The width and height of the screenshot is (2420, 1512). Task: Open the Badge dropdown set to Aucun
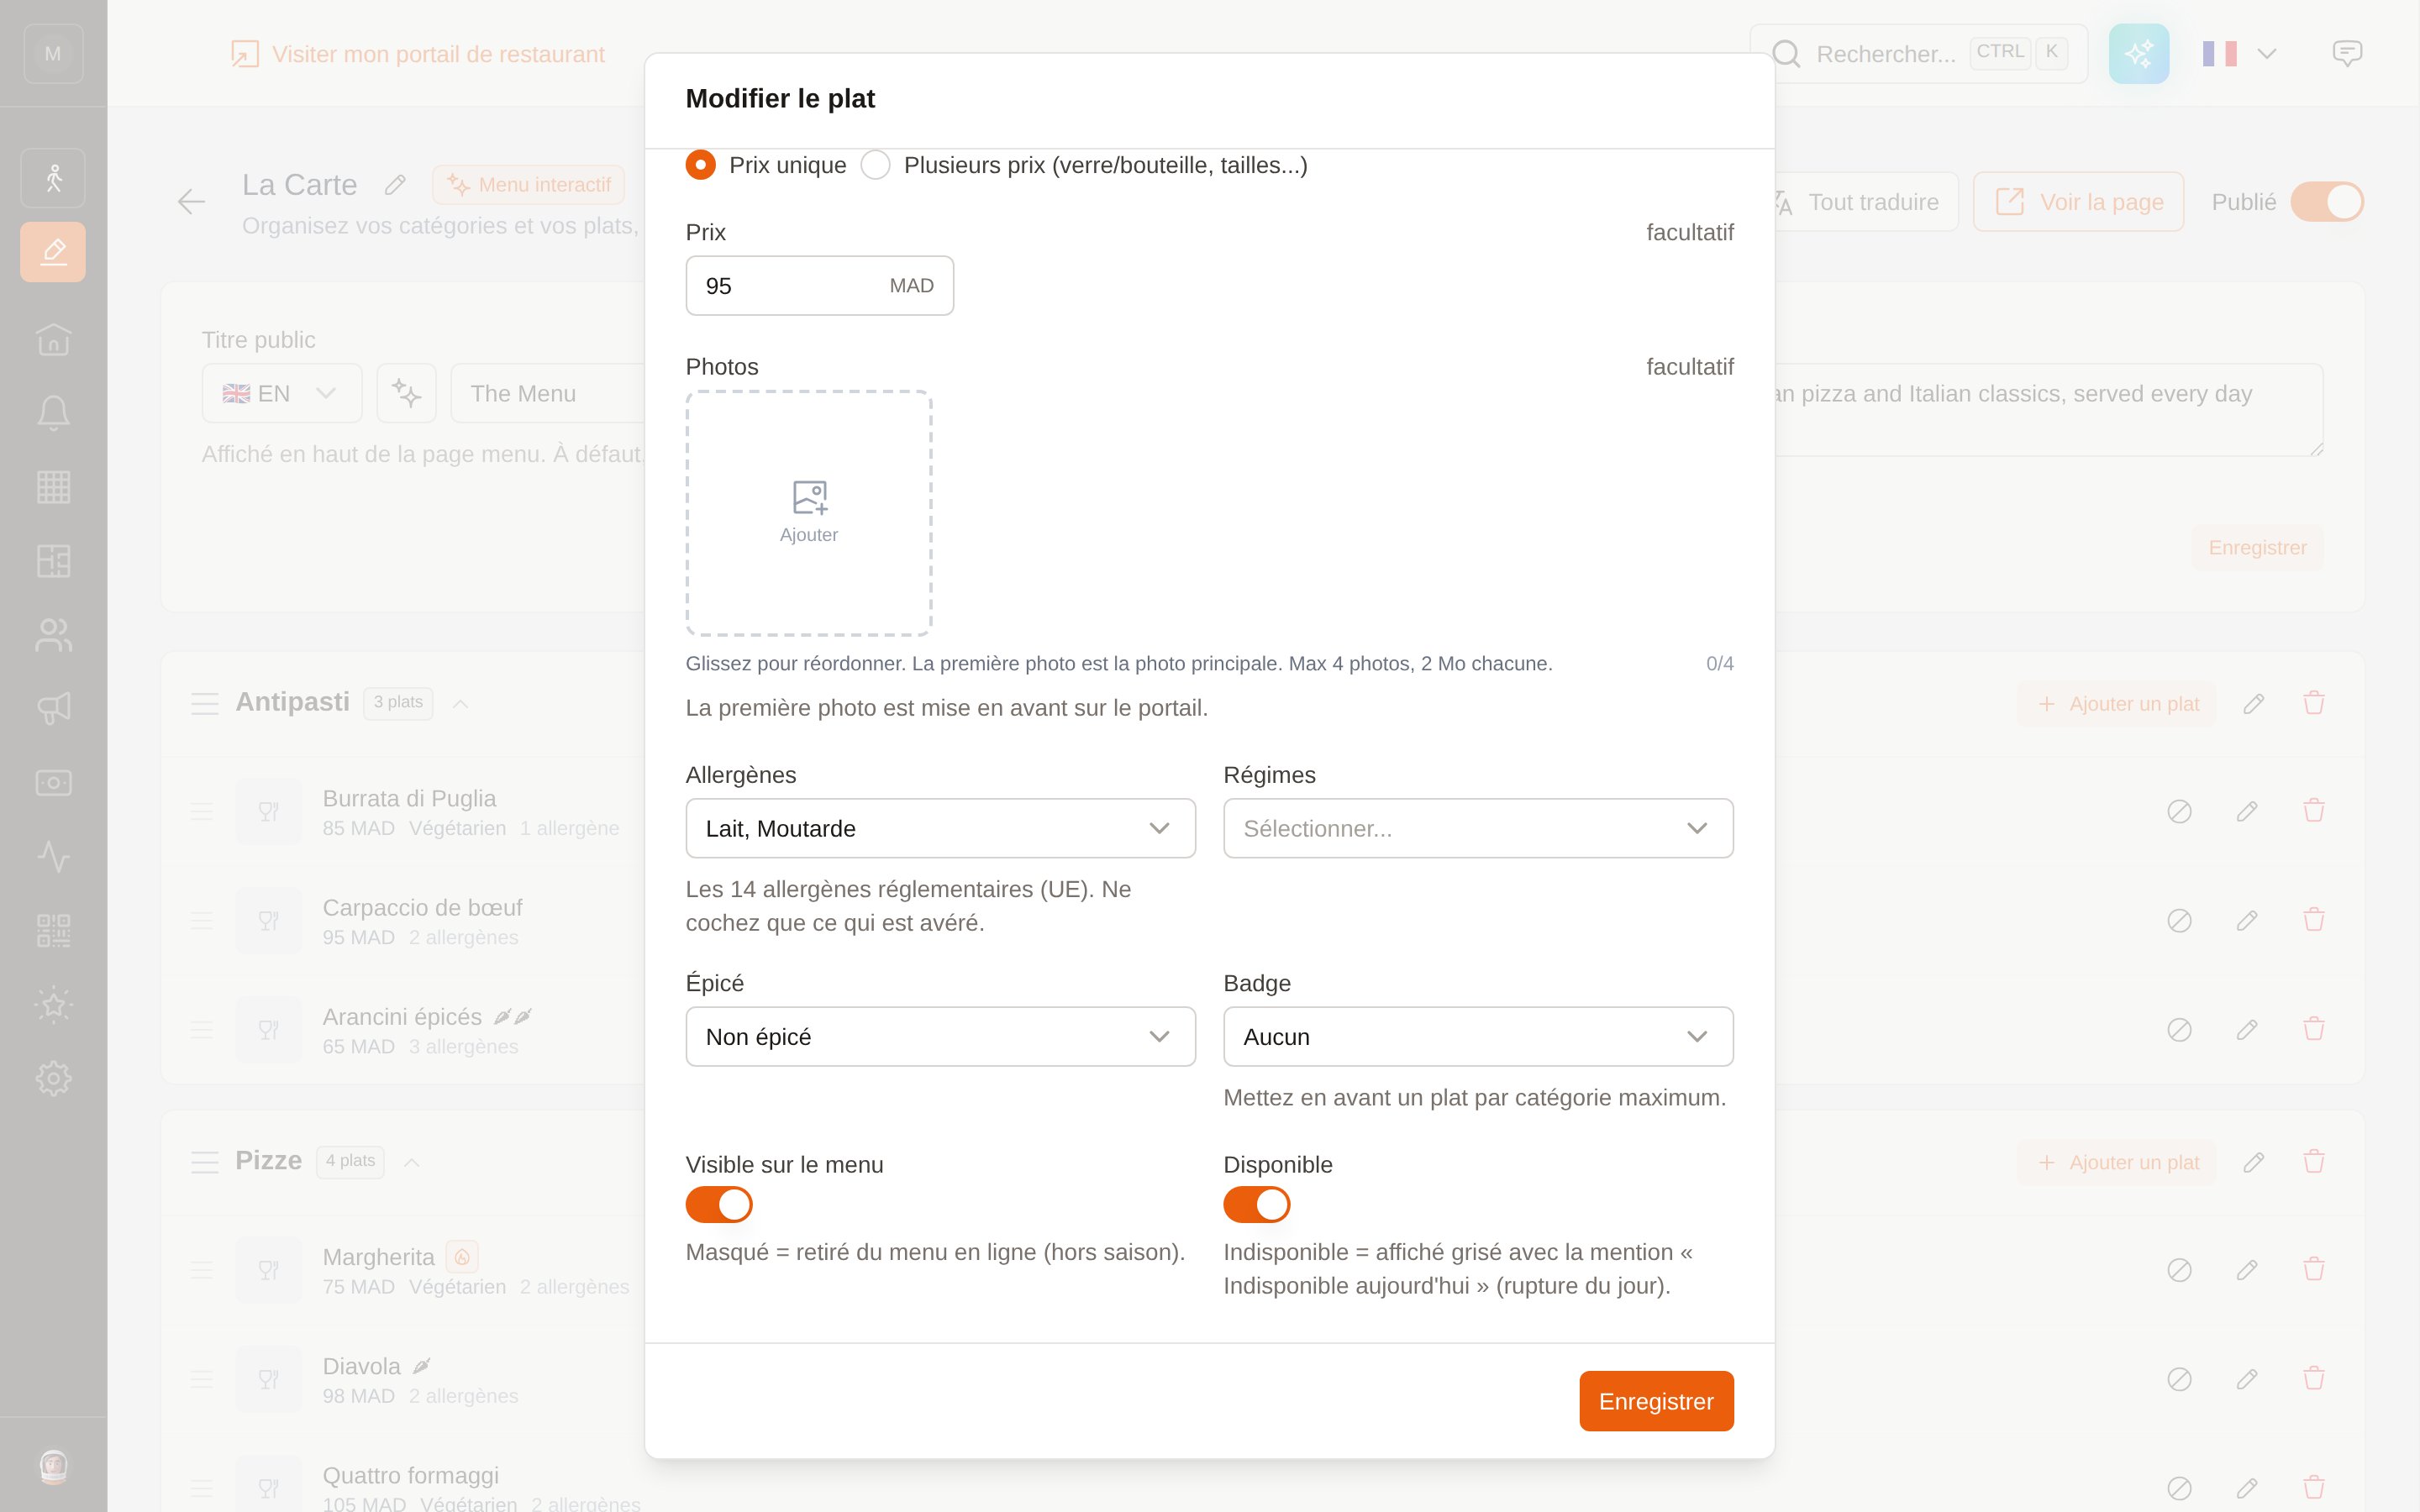pos(1478,1037)
